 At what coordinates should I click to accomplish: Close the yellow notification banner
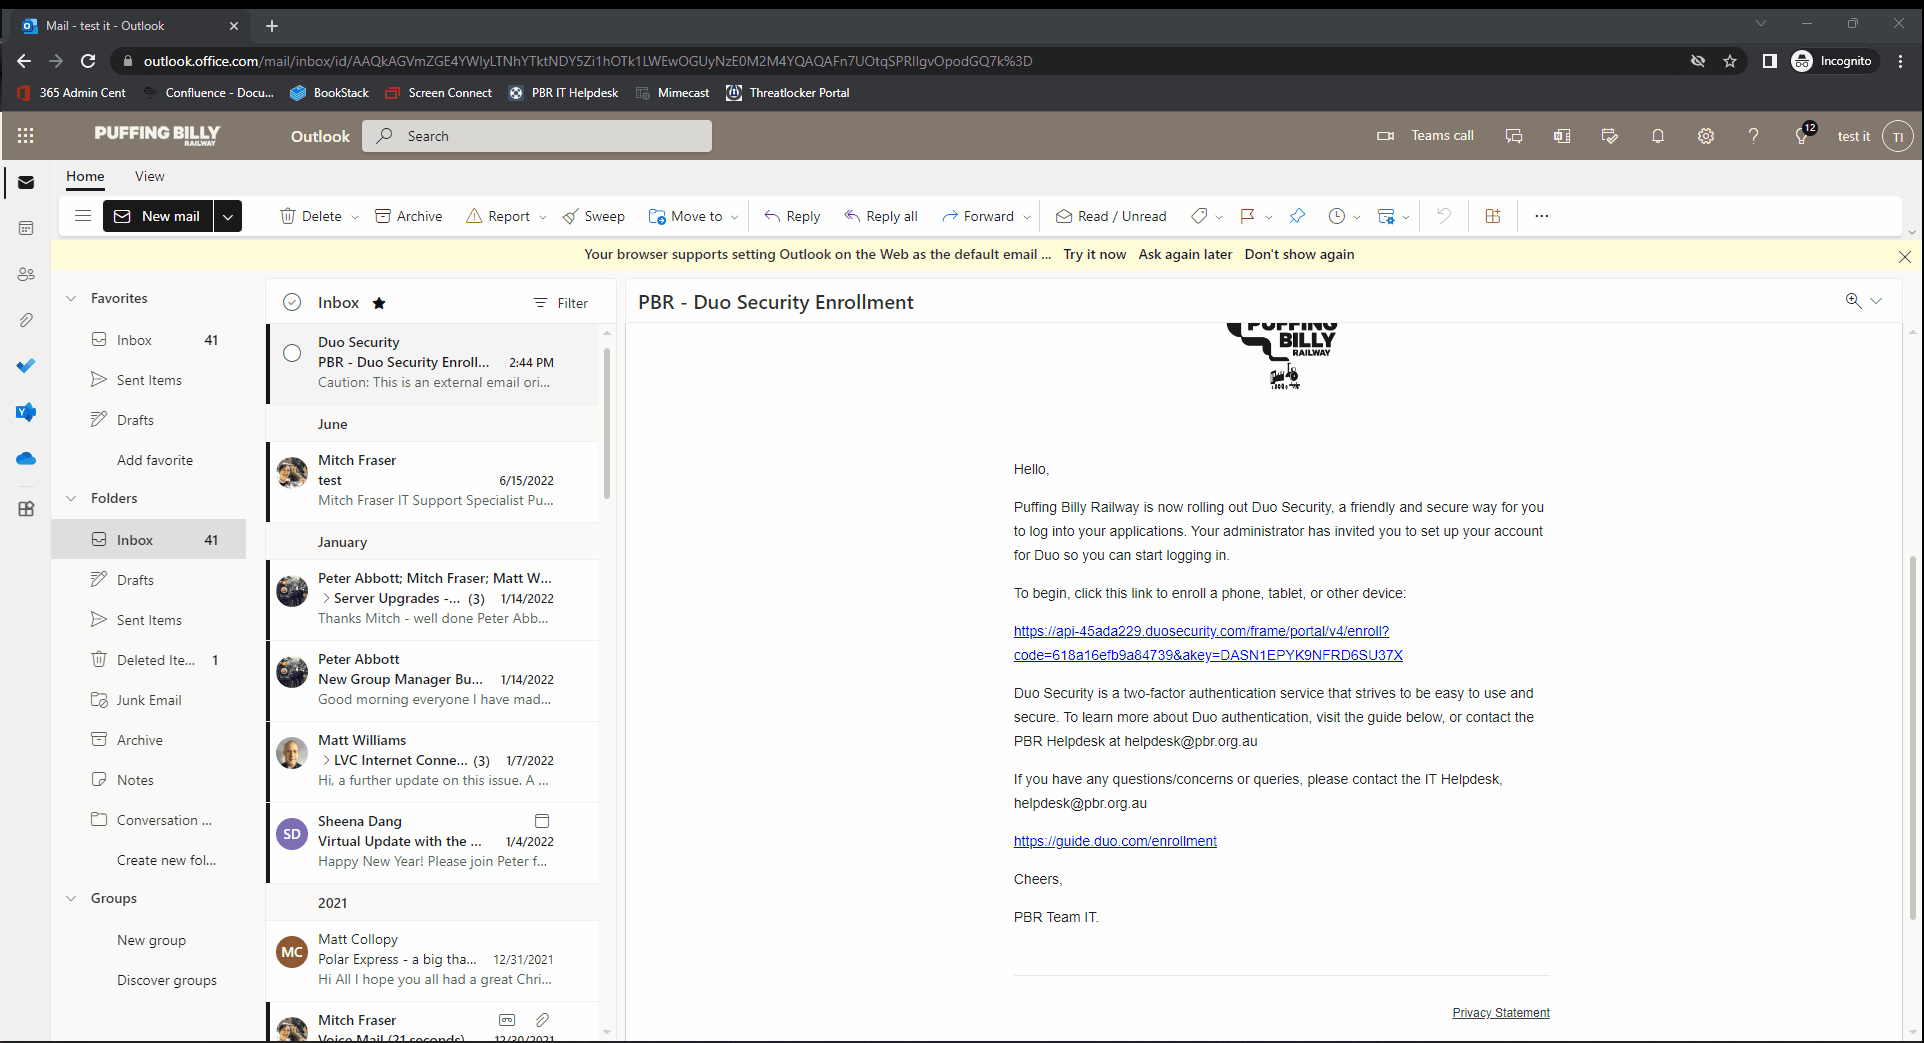pyautogui.click(x=1904, y=257)
